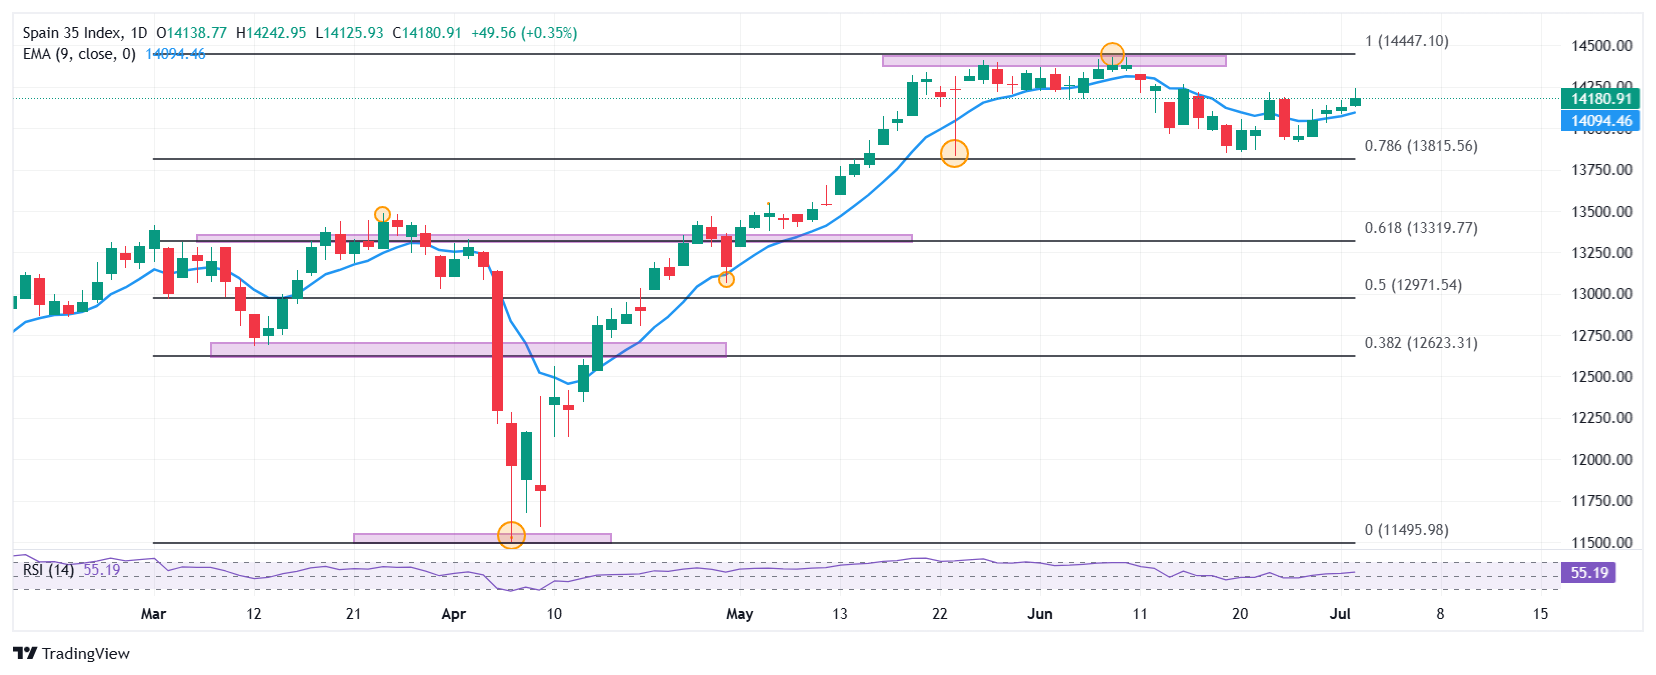The image size is (1656, 675).
Task: Click the Apr marker on time axis
Action: point(453,614)
